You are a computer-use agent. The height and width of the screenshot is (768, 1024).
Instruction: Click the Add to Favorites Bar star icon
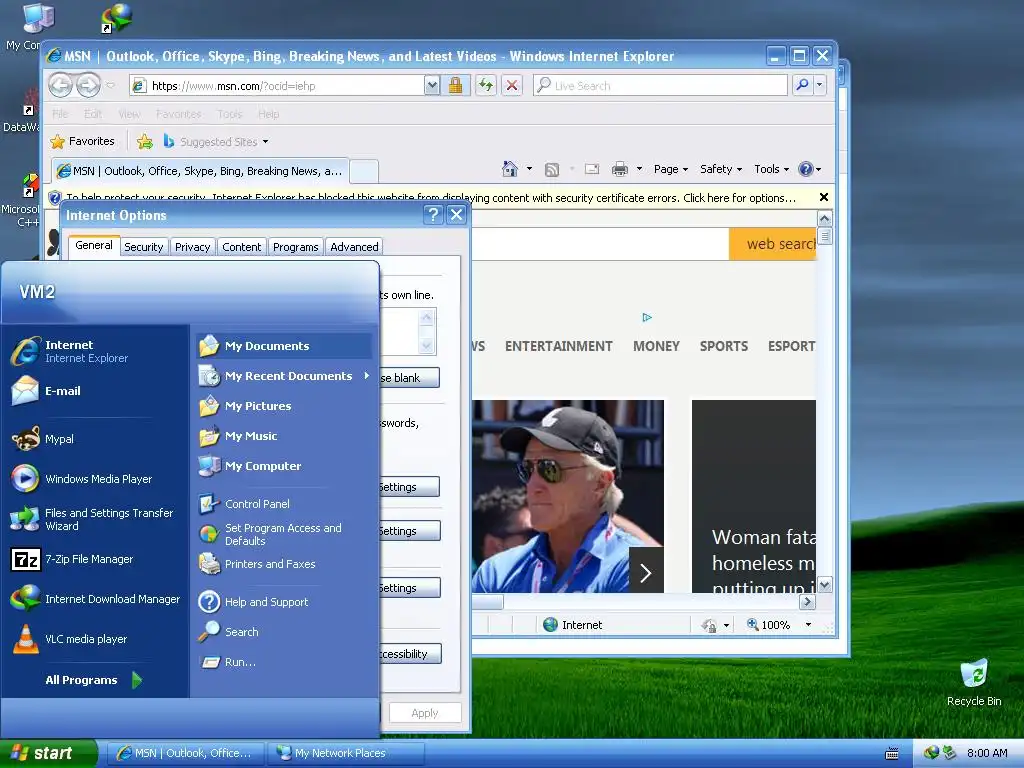coord(145,141)
